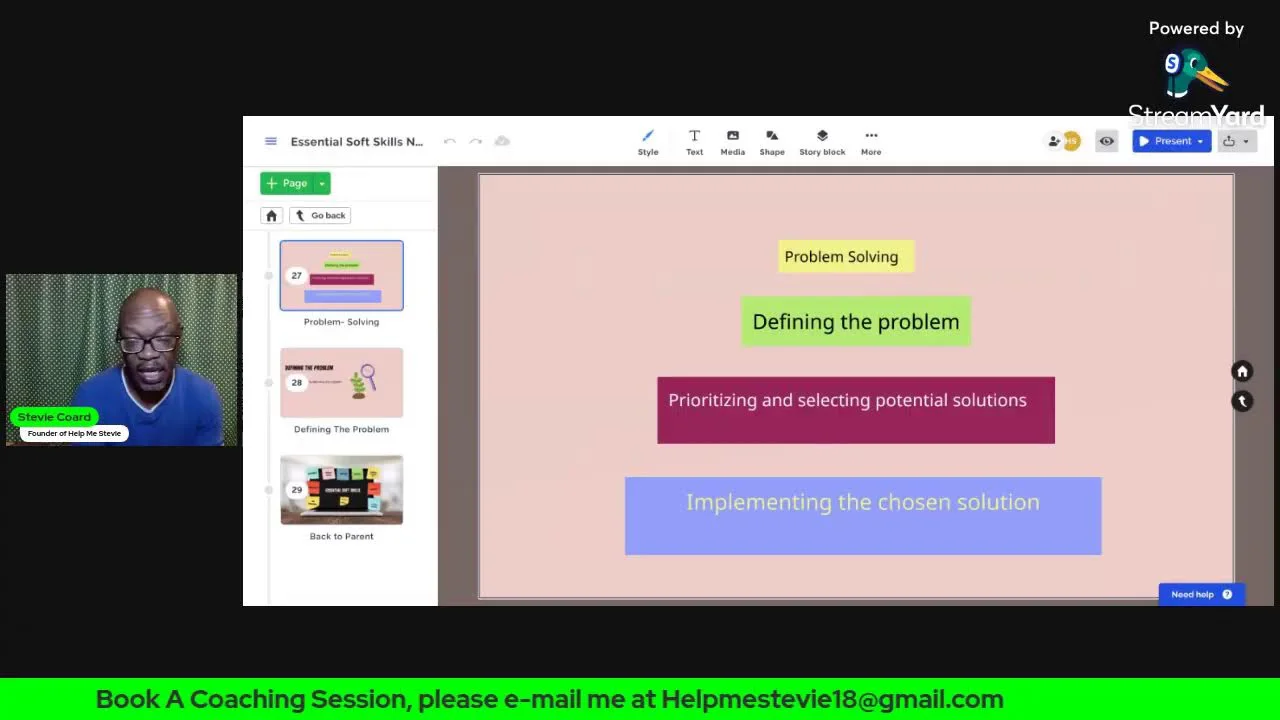Add a new page with the Page button
The height and width of the screenshot is (720, 1280).
click(x=287, y=183)
